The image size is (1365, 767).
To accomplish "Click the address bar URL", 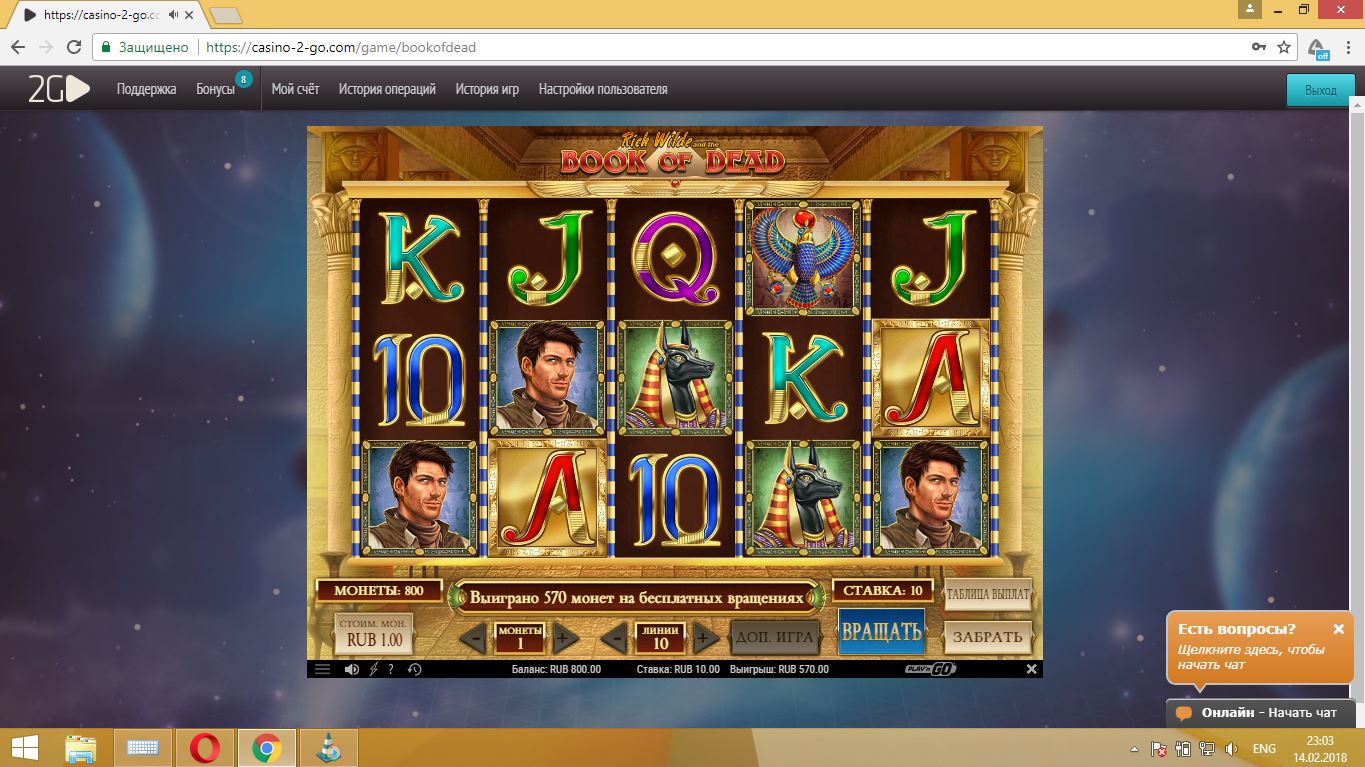I will pyautogui.click(x=341, y=47).
